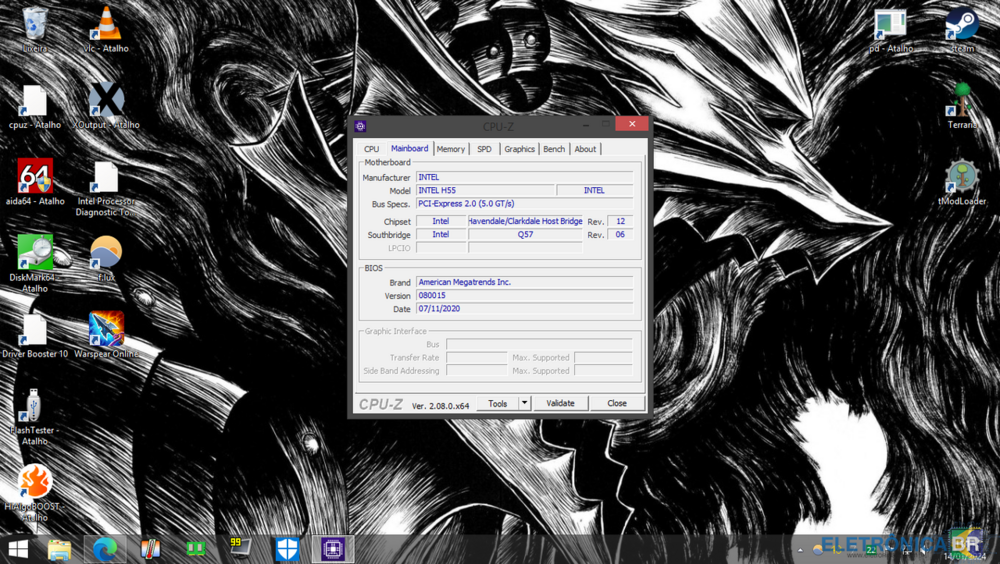
Task: Click the Close button at bottom of CPU-Z
Action: [x=616, y=403]
